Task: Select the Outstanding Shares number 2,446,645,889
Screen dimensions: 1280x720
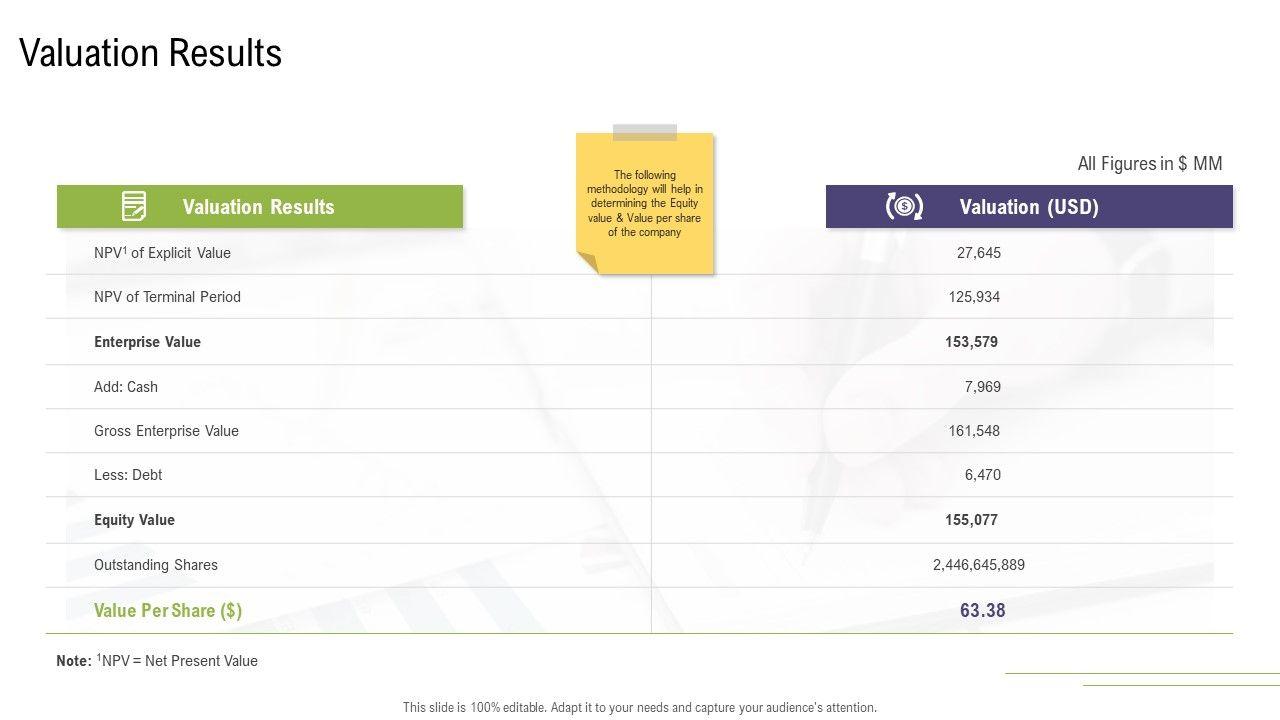Action: tap(978, 565)
